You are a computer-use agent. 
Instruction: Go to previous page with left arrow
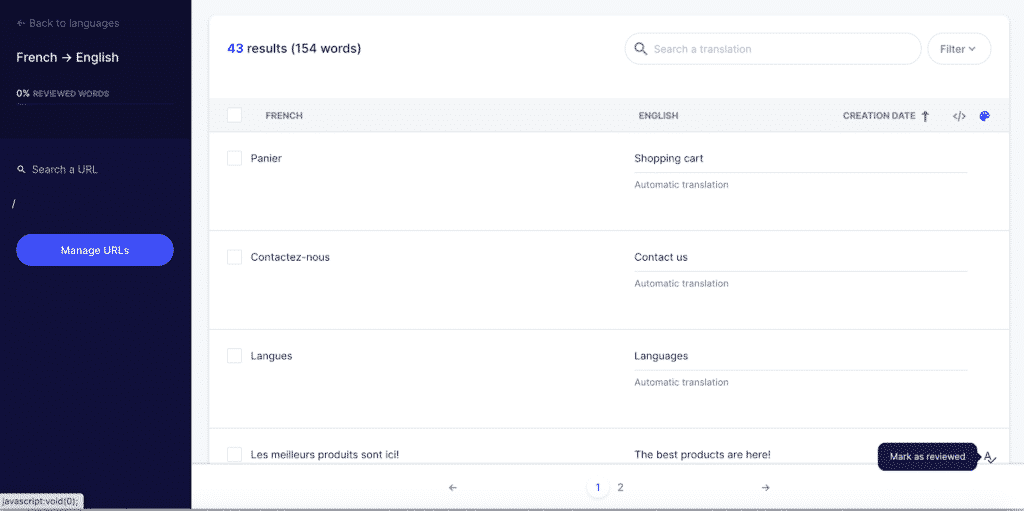coord(453,488)
